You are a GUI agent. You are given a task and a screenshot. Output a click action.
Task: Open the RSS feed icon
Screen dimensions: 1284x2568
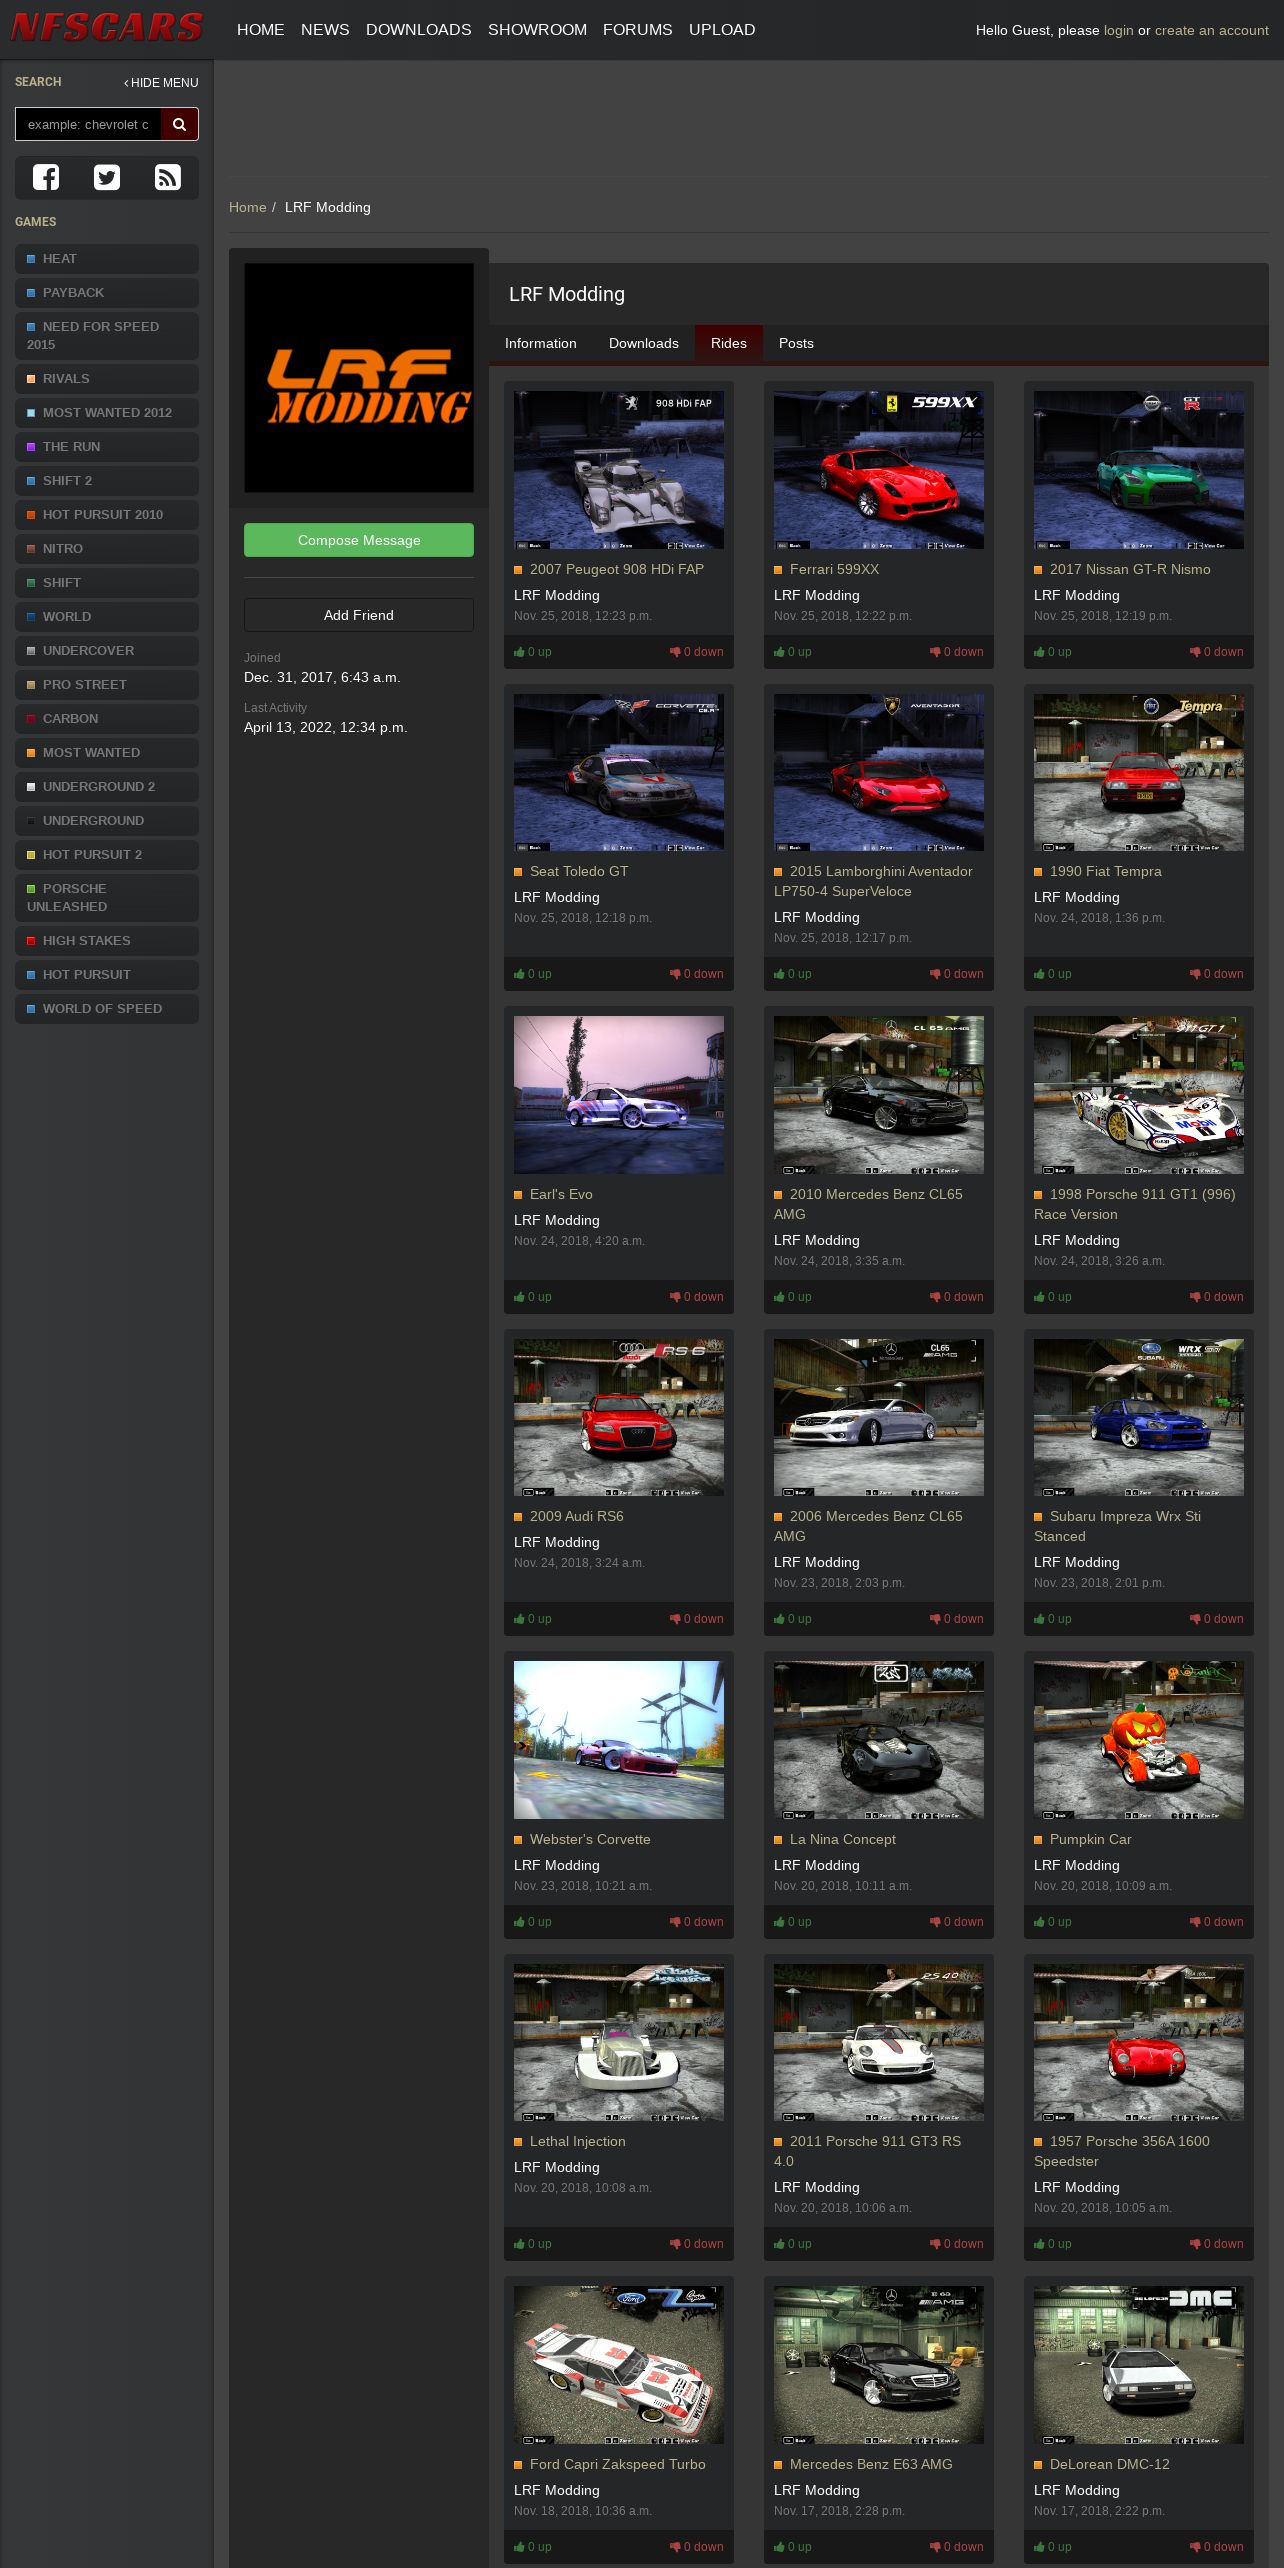tap(167, 177)
